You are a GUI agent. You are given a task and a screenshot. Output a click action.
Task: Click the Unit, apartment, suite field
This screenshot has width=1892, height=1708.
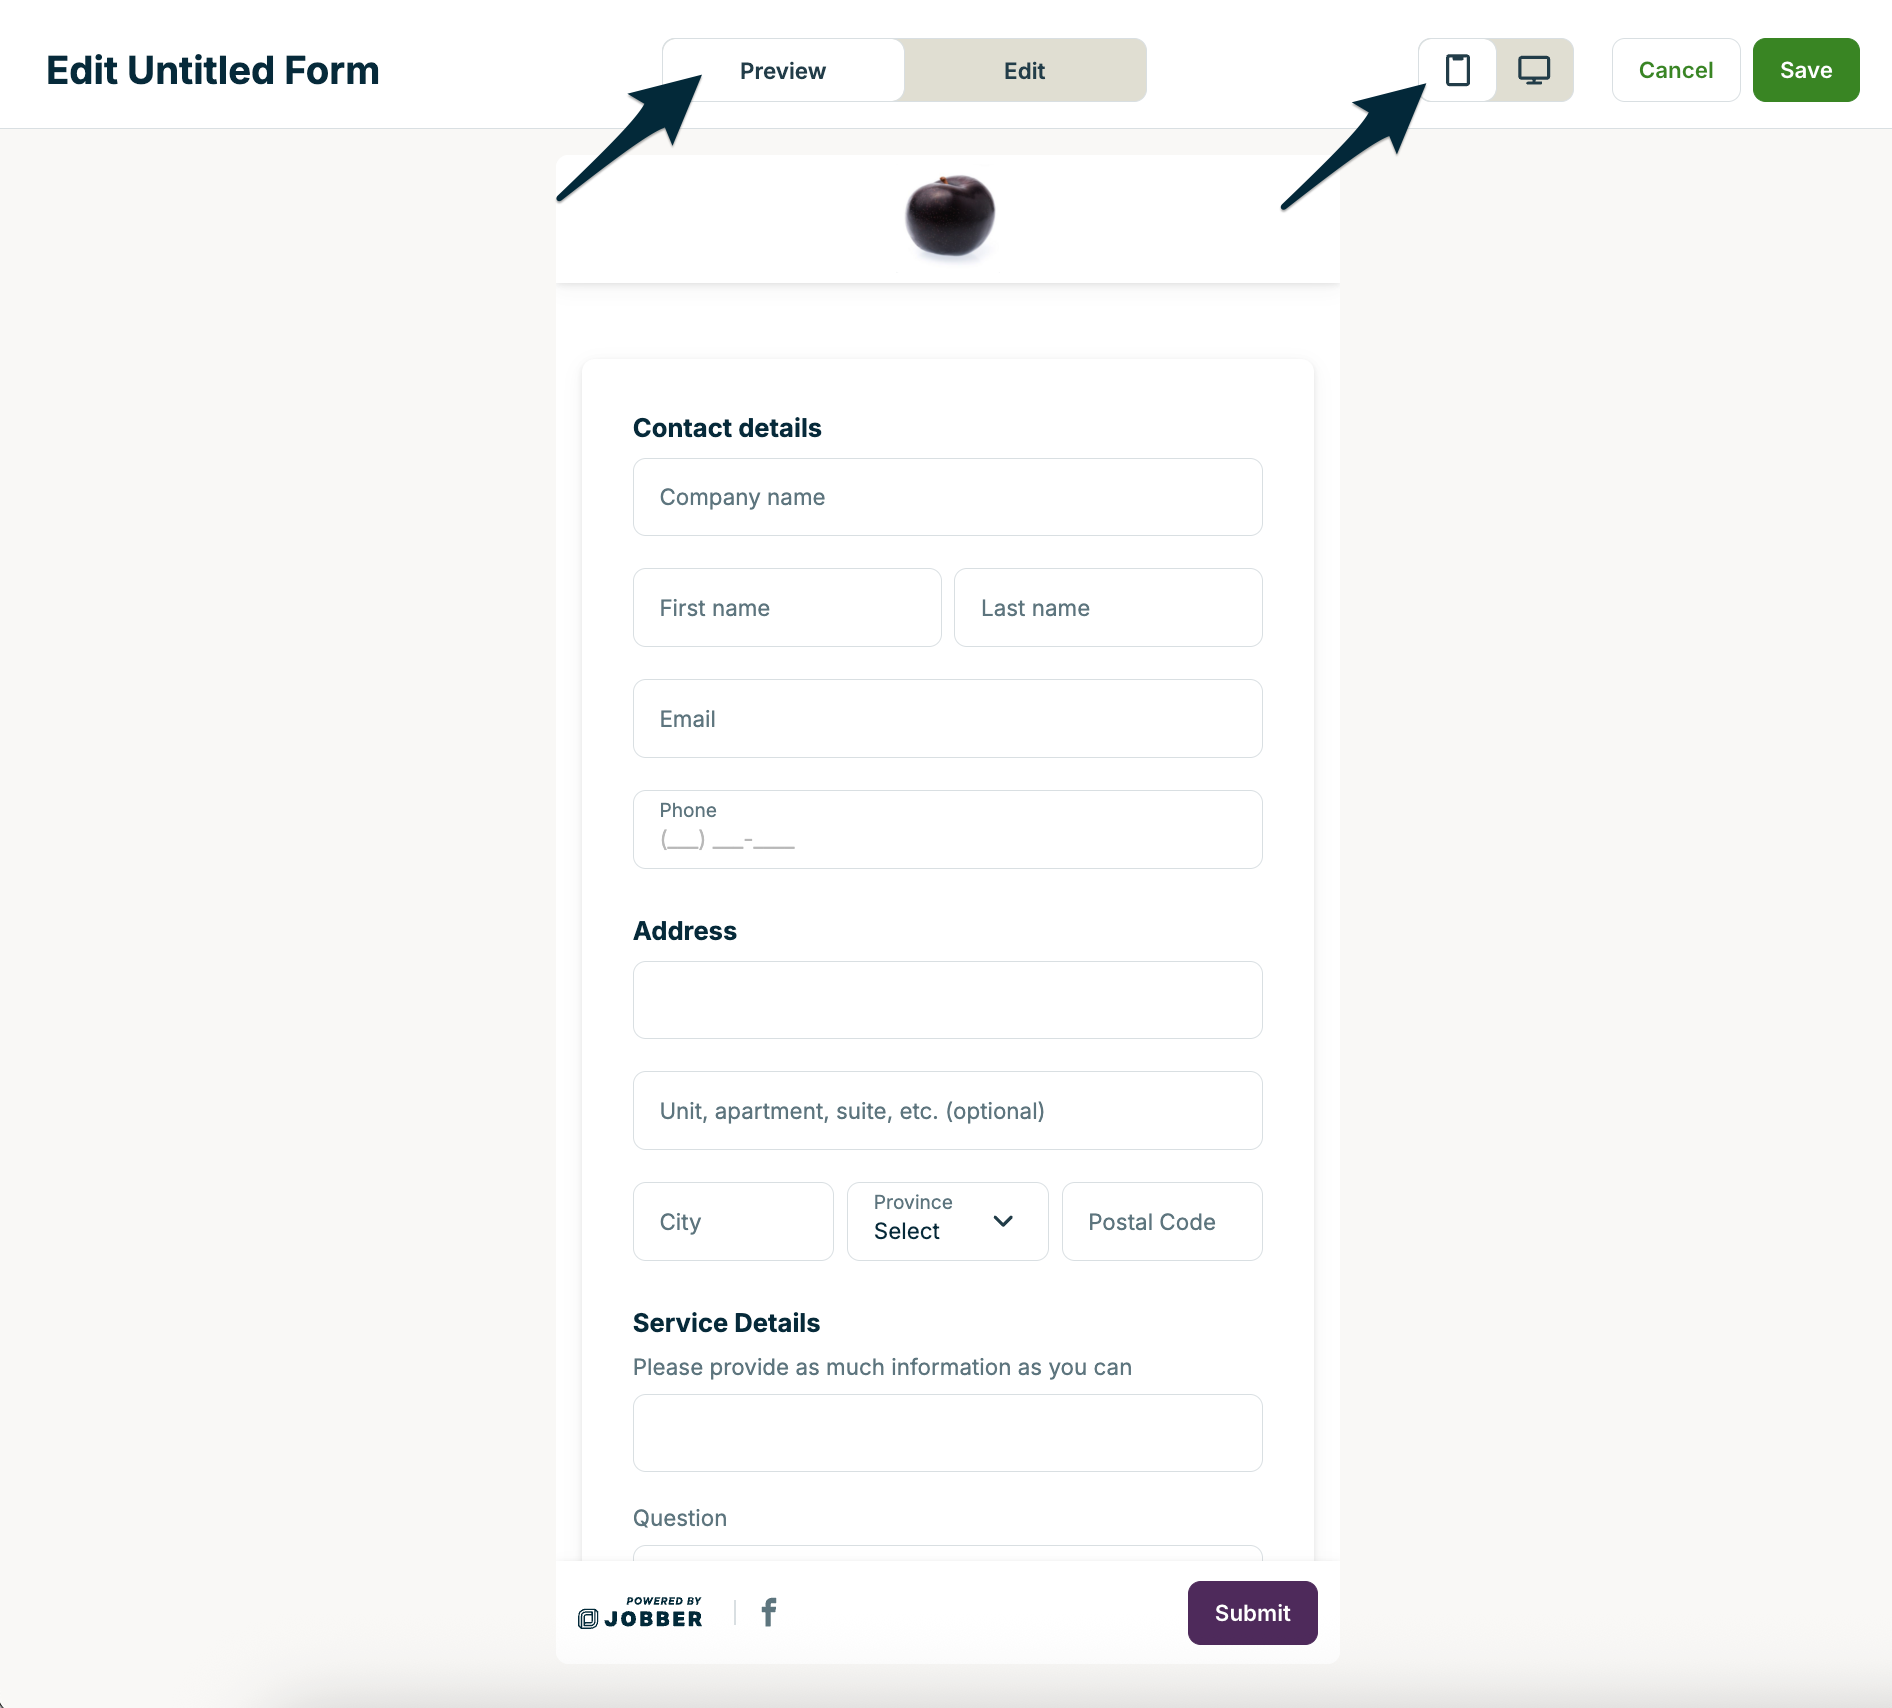947,1111
